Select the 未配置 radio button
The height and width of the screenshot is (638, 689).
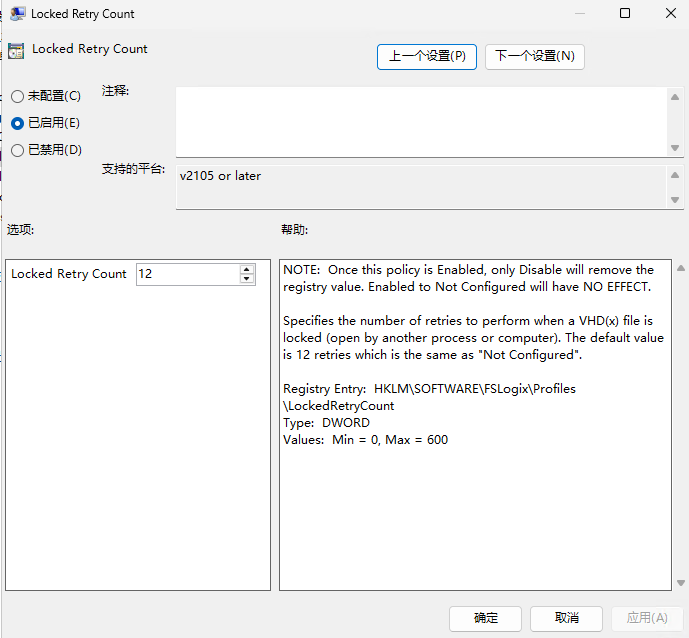pyautogui.click(x=17, y=97)
